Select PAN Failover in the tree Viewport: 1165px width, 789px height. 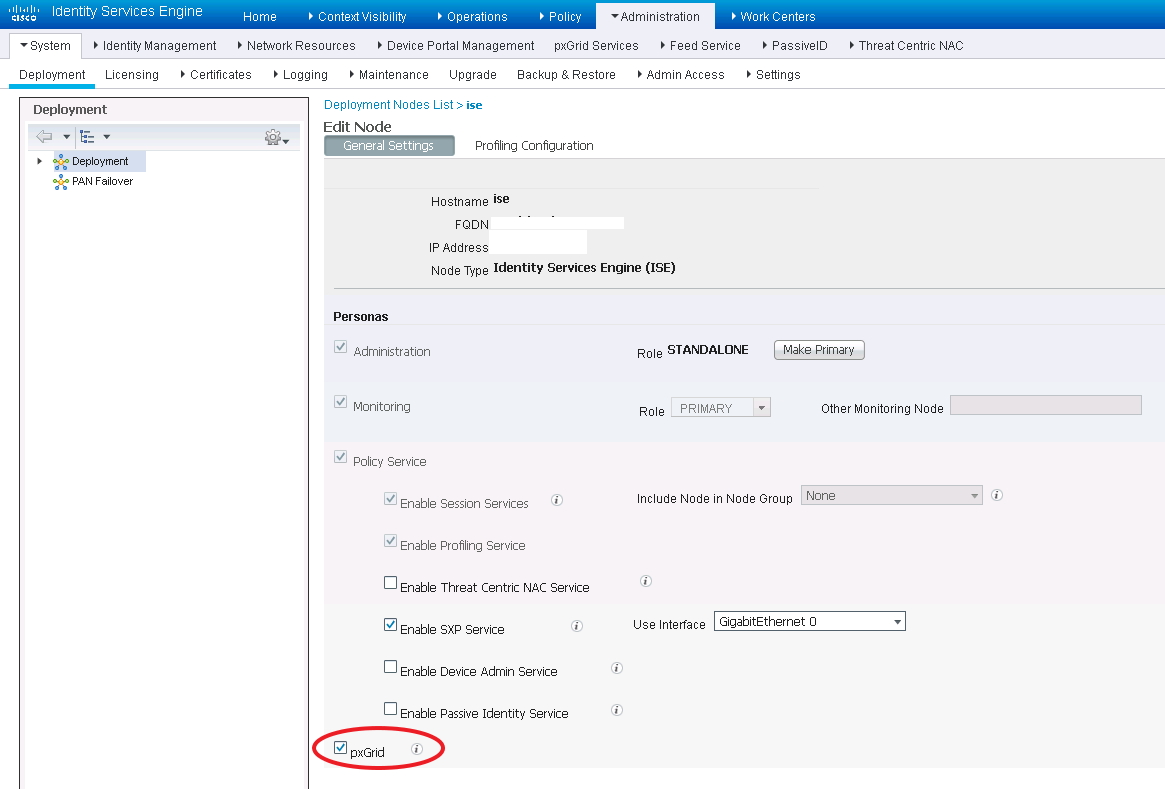click(x=102, y=181)
